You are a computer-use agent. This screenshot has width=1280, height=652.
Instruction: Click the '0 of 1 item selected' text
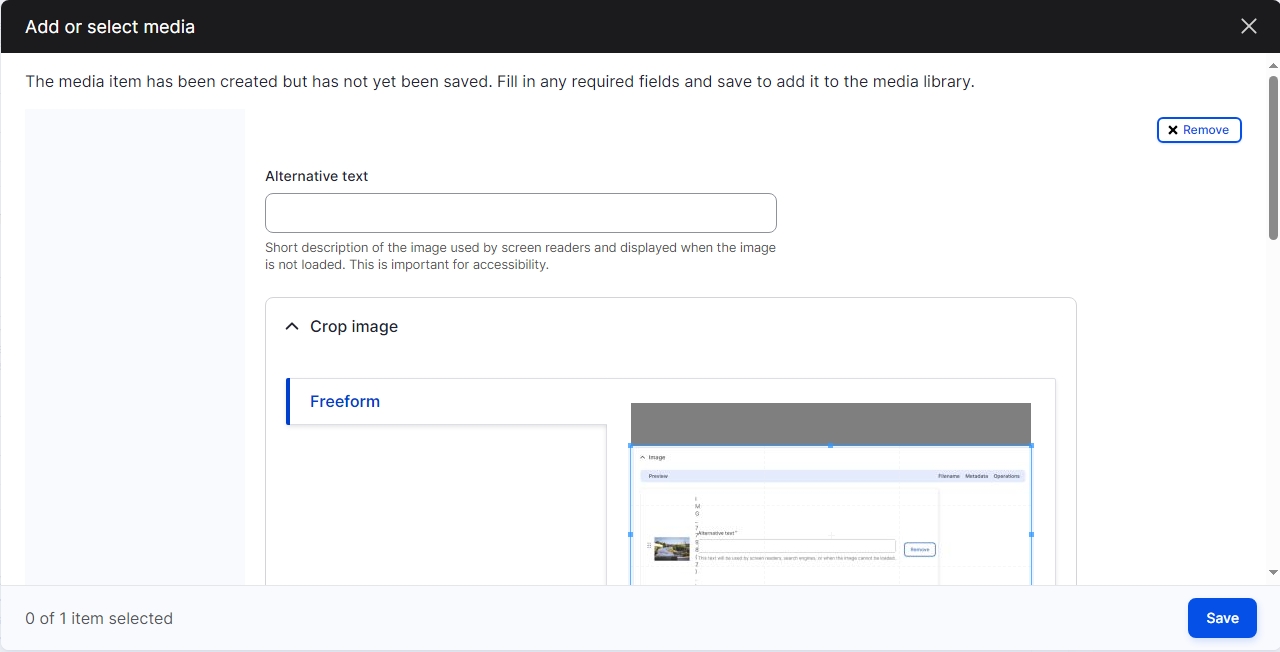tap(99, 619)
